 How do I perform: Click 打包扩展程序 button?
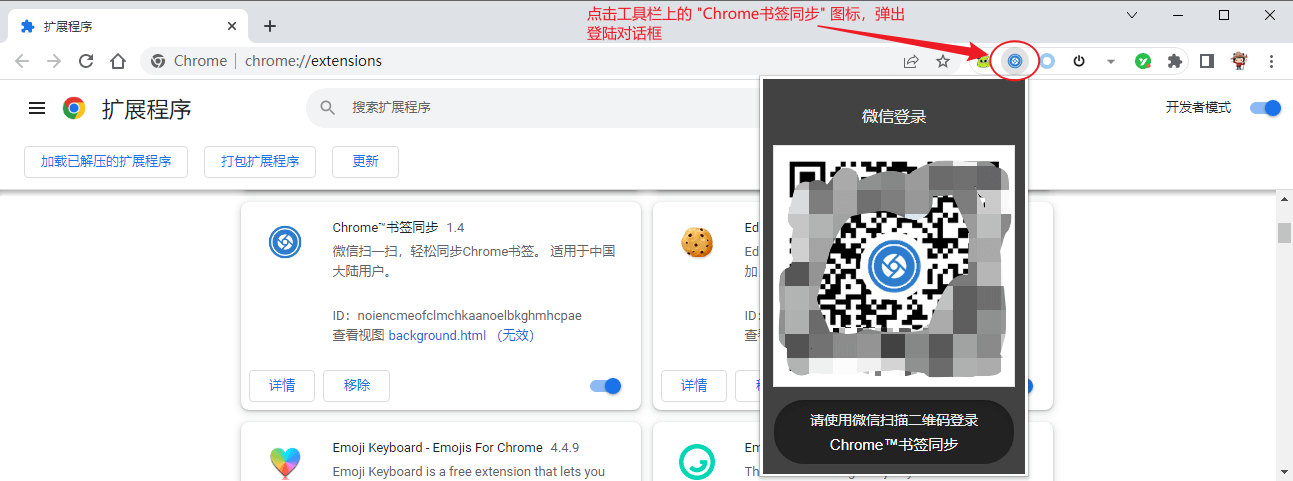click(260, 161)
